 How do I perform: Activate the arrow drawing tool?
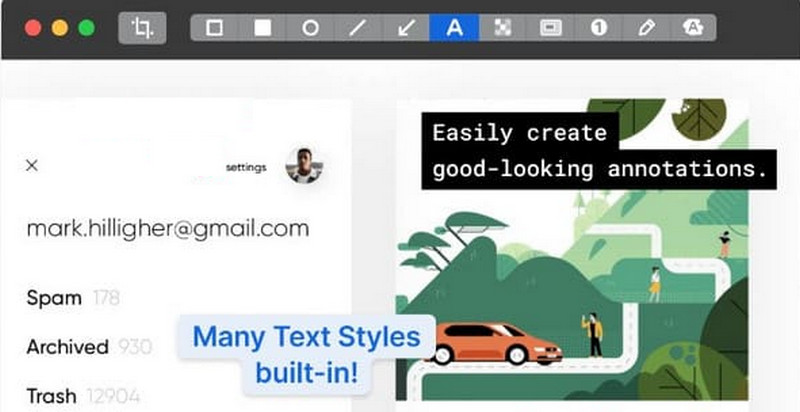tap(406, 28)
